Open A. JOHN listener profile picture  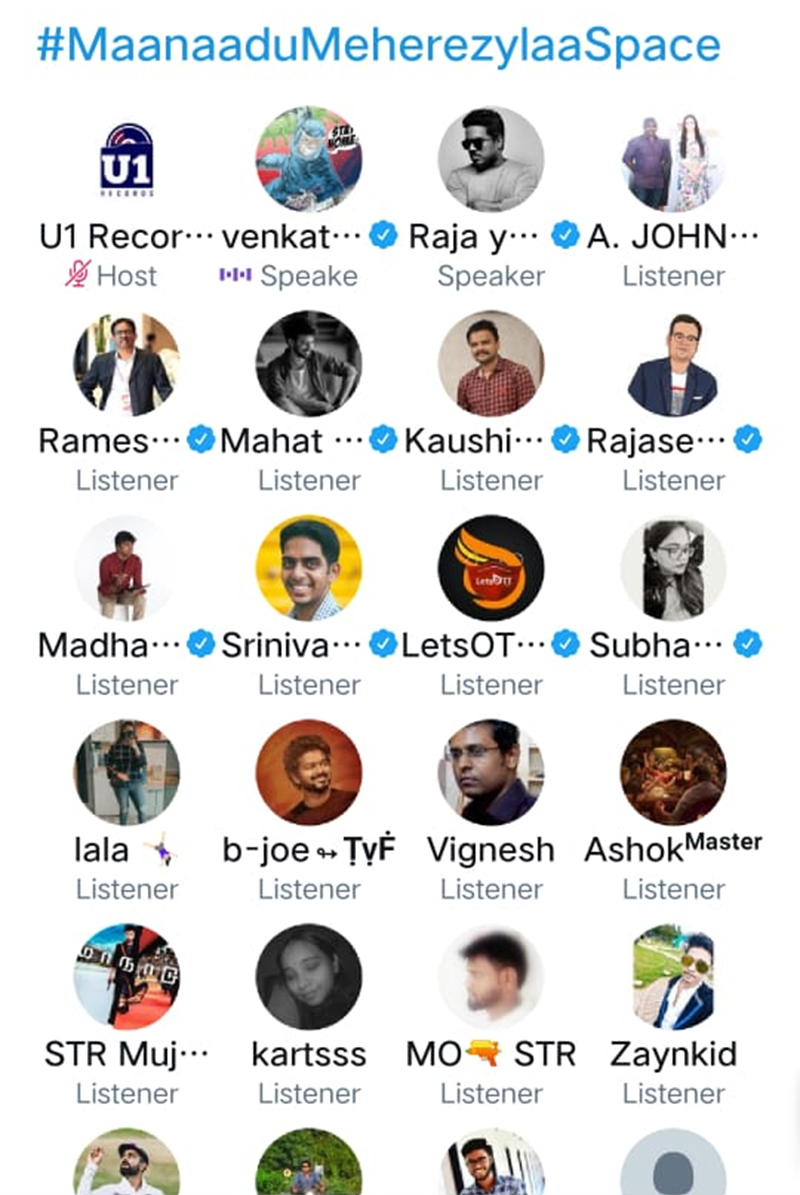pos(674,159)
